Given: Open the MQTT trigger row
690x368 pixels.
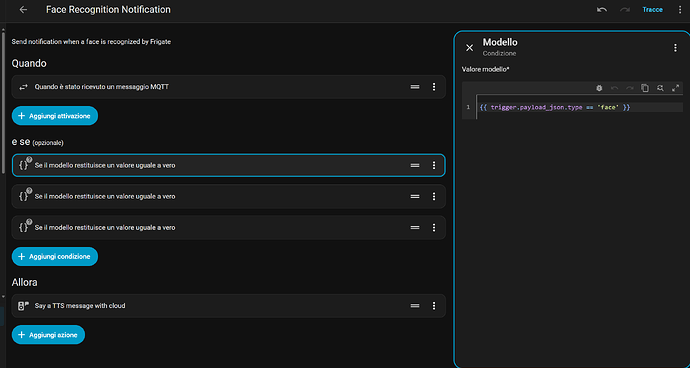Looking at the screenshot, I should (228, 87).
